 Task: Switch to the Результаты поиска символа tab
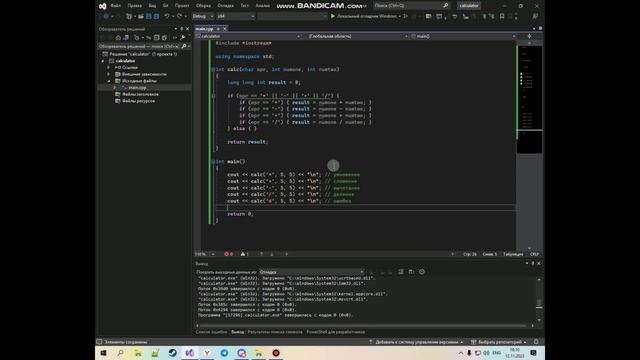pos(275,332)
